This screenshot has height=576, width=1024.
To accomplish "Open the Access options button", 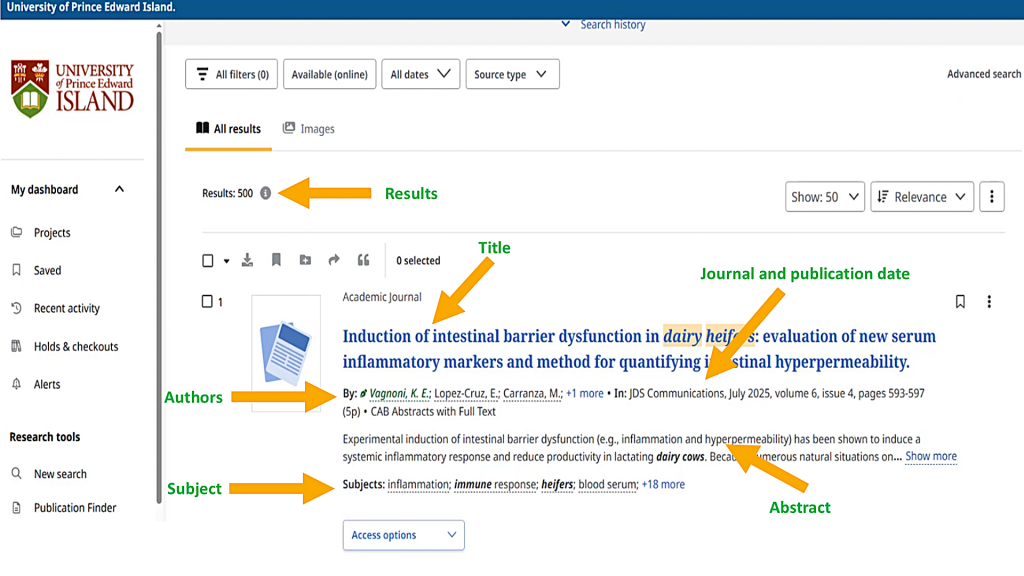I will coord(403,535).
